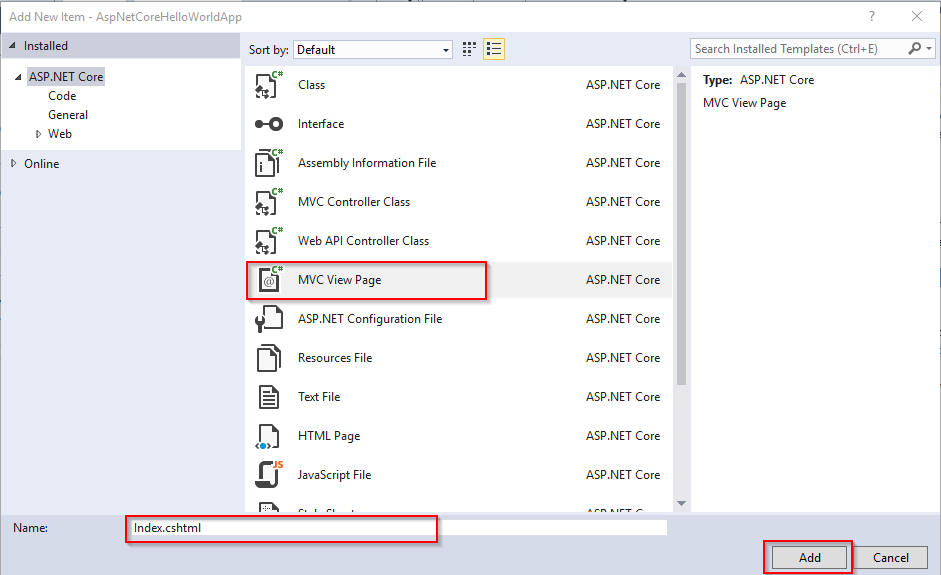This screenshot has height=575, width=941.
Task: Click the Assembly Information File icon
Action: (x=268, y=163)
